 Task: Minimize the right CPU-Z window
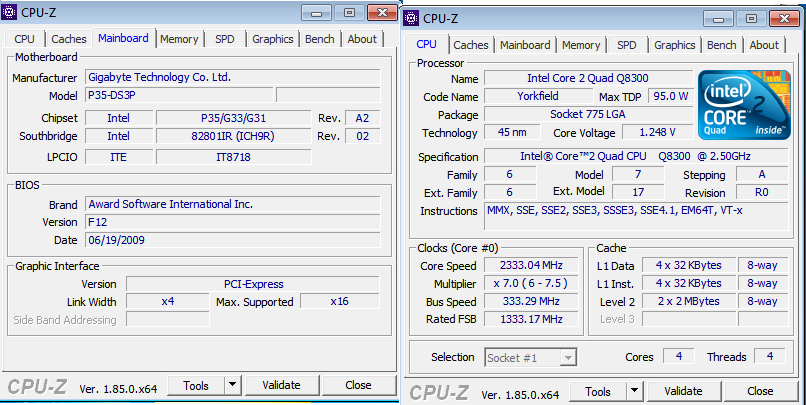point(718,19)
